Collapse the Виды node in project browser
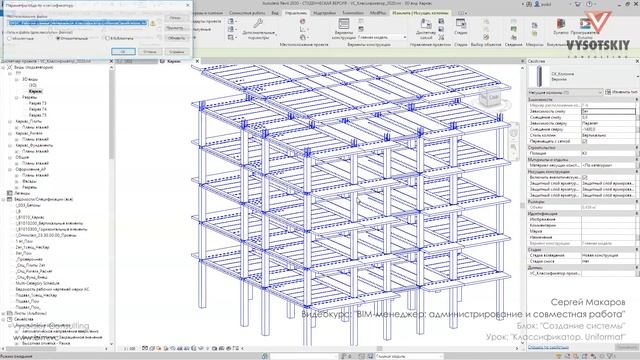Viewport: 640px width, 360px height. (4, 67)
